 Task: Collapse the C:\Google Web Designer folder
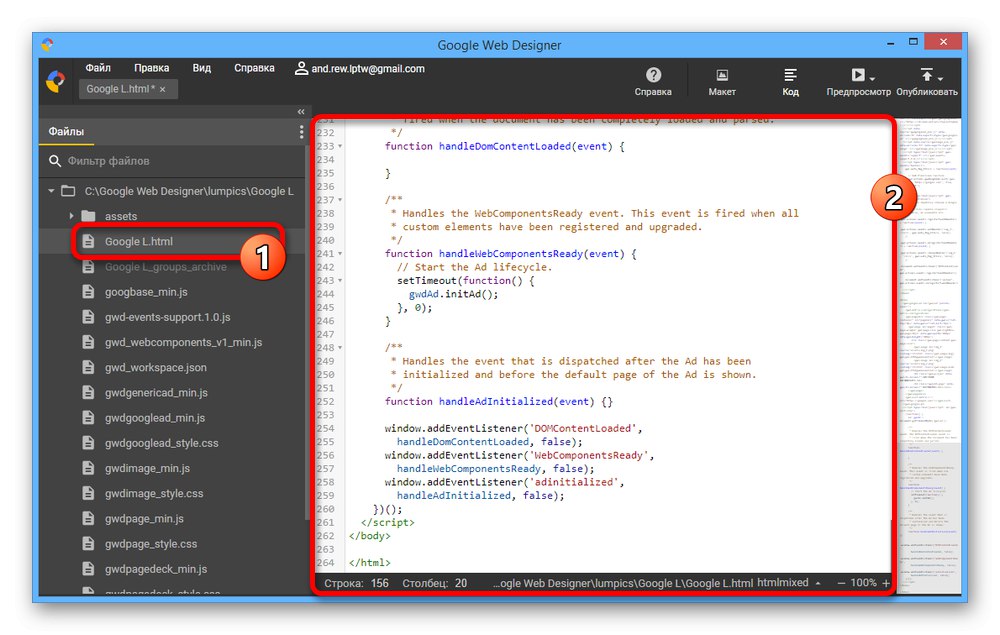tap(51, 191)
